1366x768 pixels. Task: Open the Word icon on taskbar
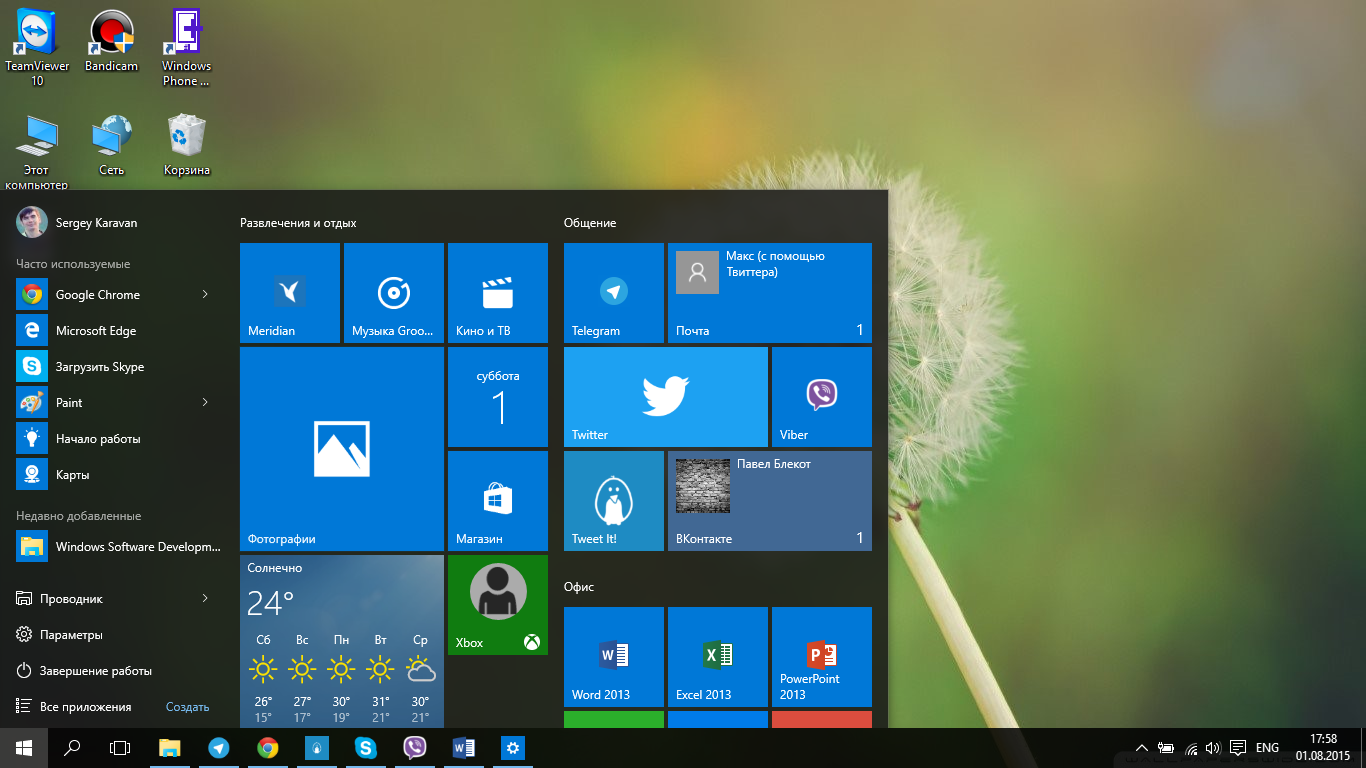(x=464, y=747)
